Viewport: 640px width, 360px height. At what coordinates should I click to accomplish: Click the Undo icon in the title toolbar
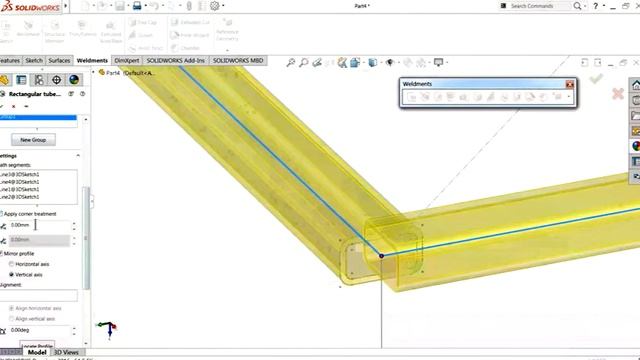click(x=154, y=6)
